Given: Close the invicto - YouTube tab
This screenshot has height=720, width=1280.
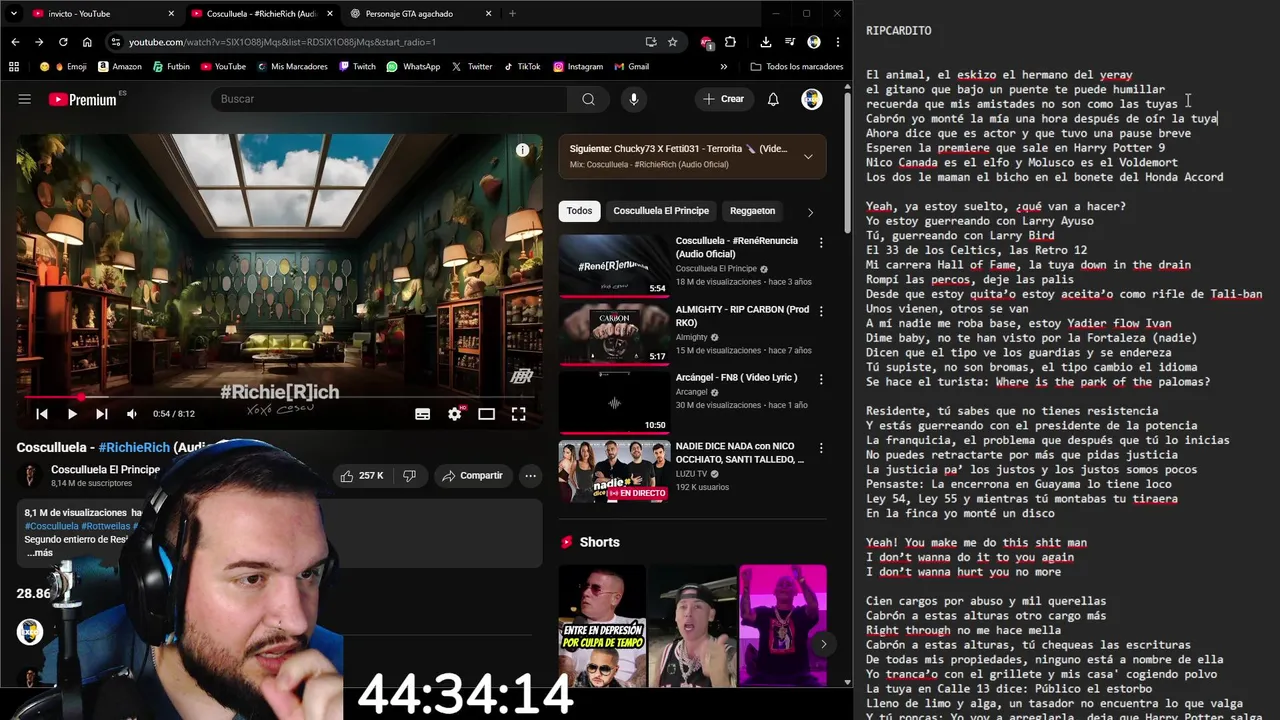Looking at the screenshot, I should 171,14.
